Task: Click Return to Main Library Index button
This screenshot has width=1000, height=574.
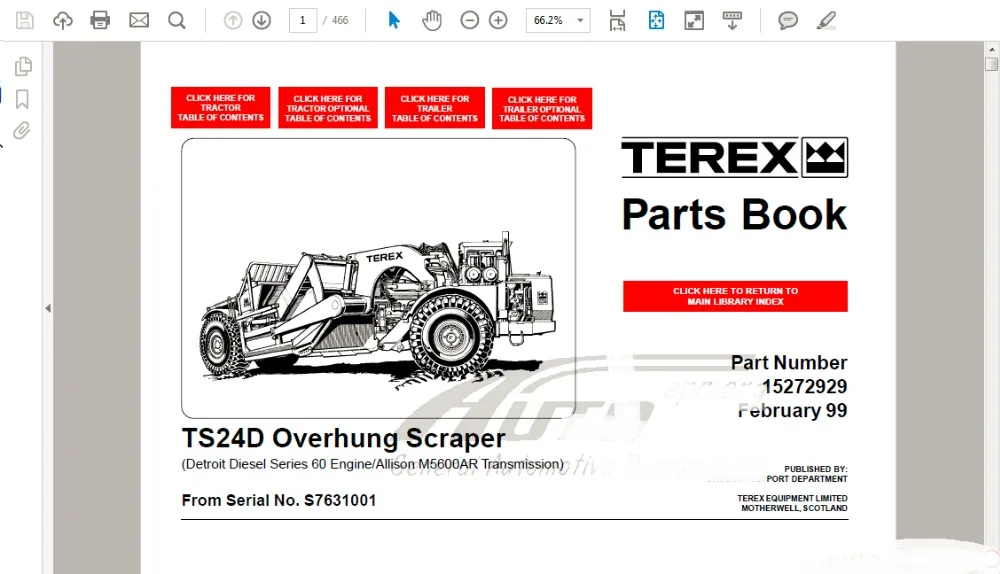Action: (735, 297)
